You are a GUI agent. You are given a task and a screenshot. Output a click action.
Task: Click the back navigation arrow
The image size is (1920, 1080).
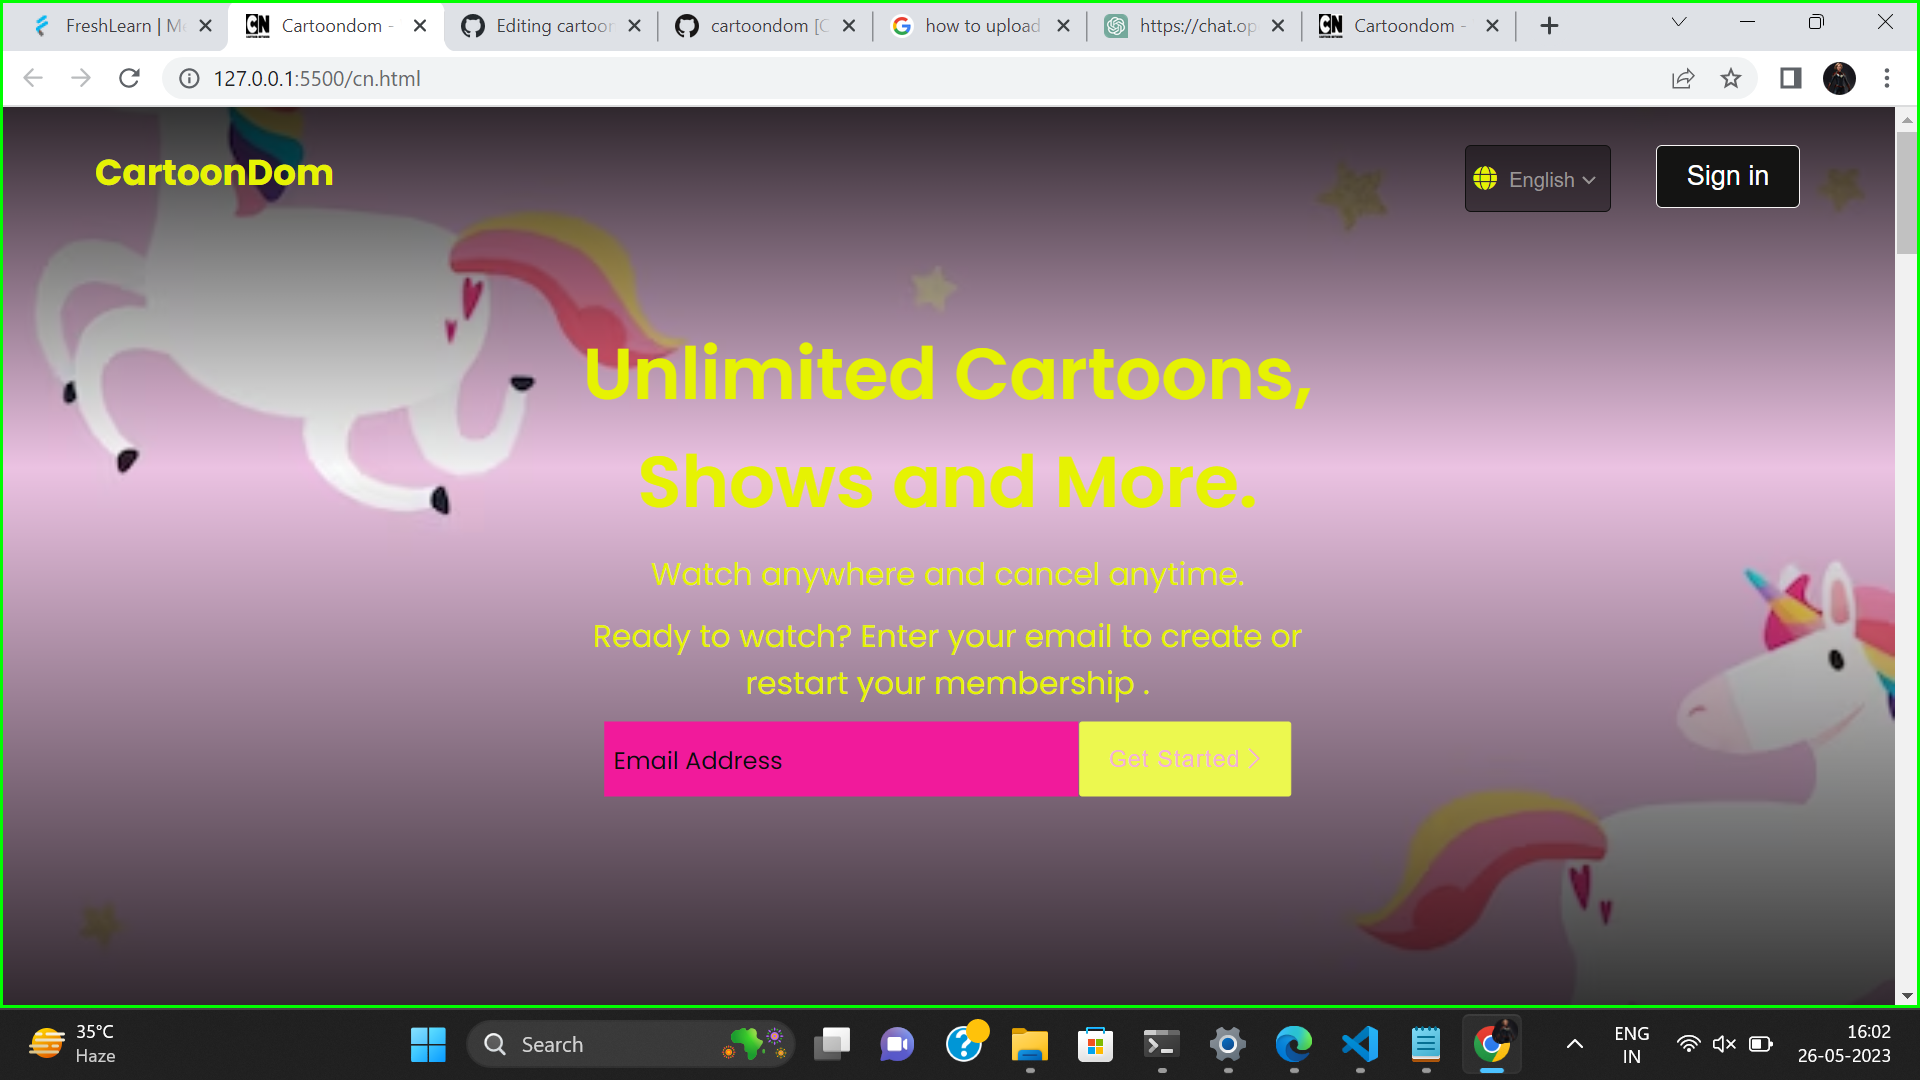[33, 78]
